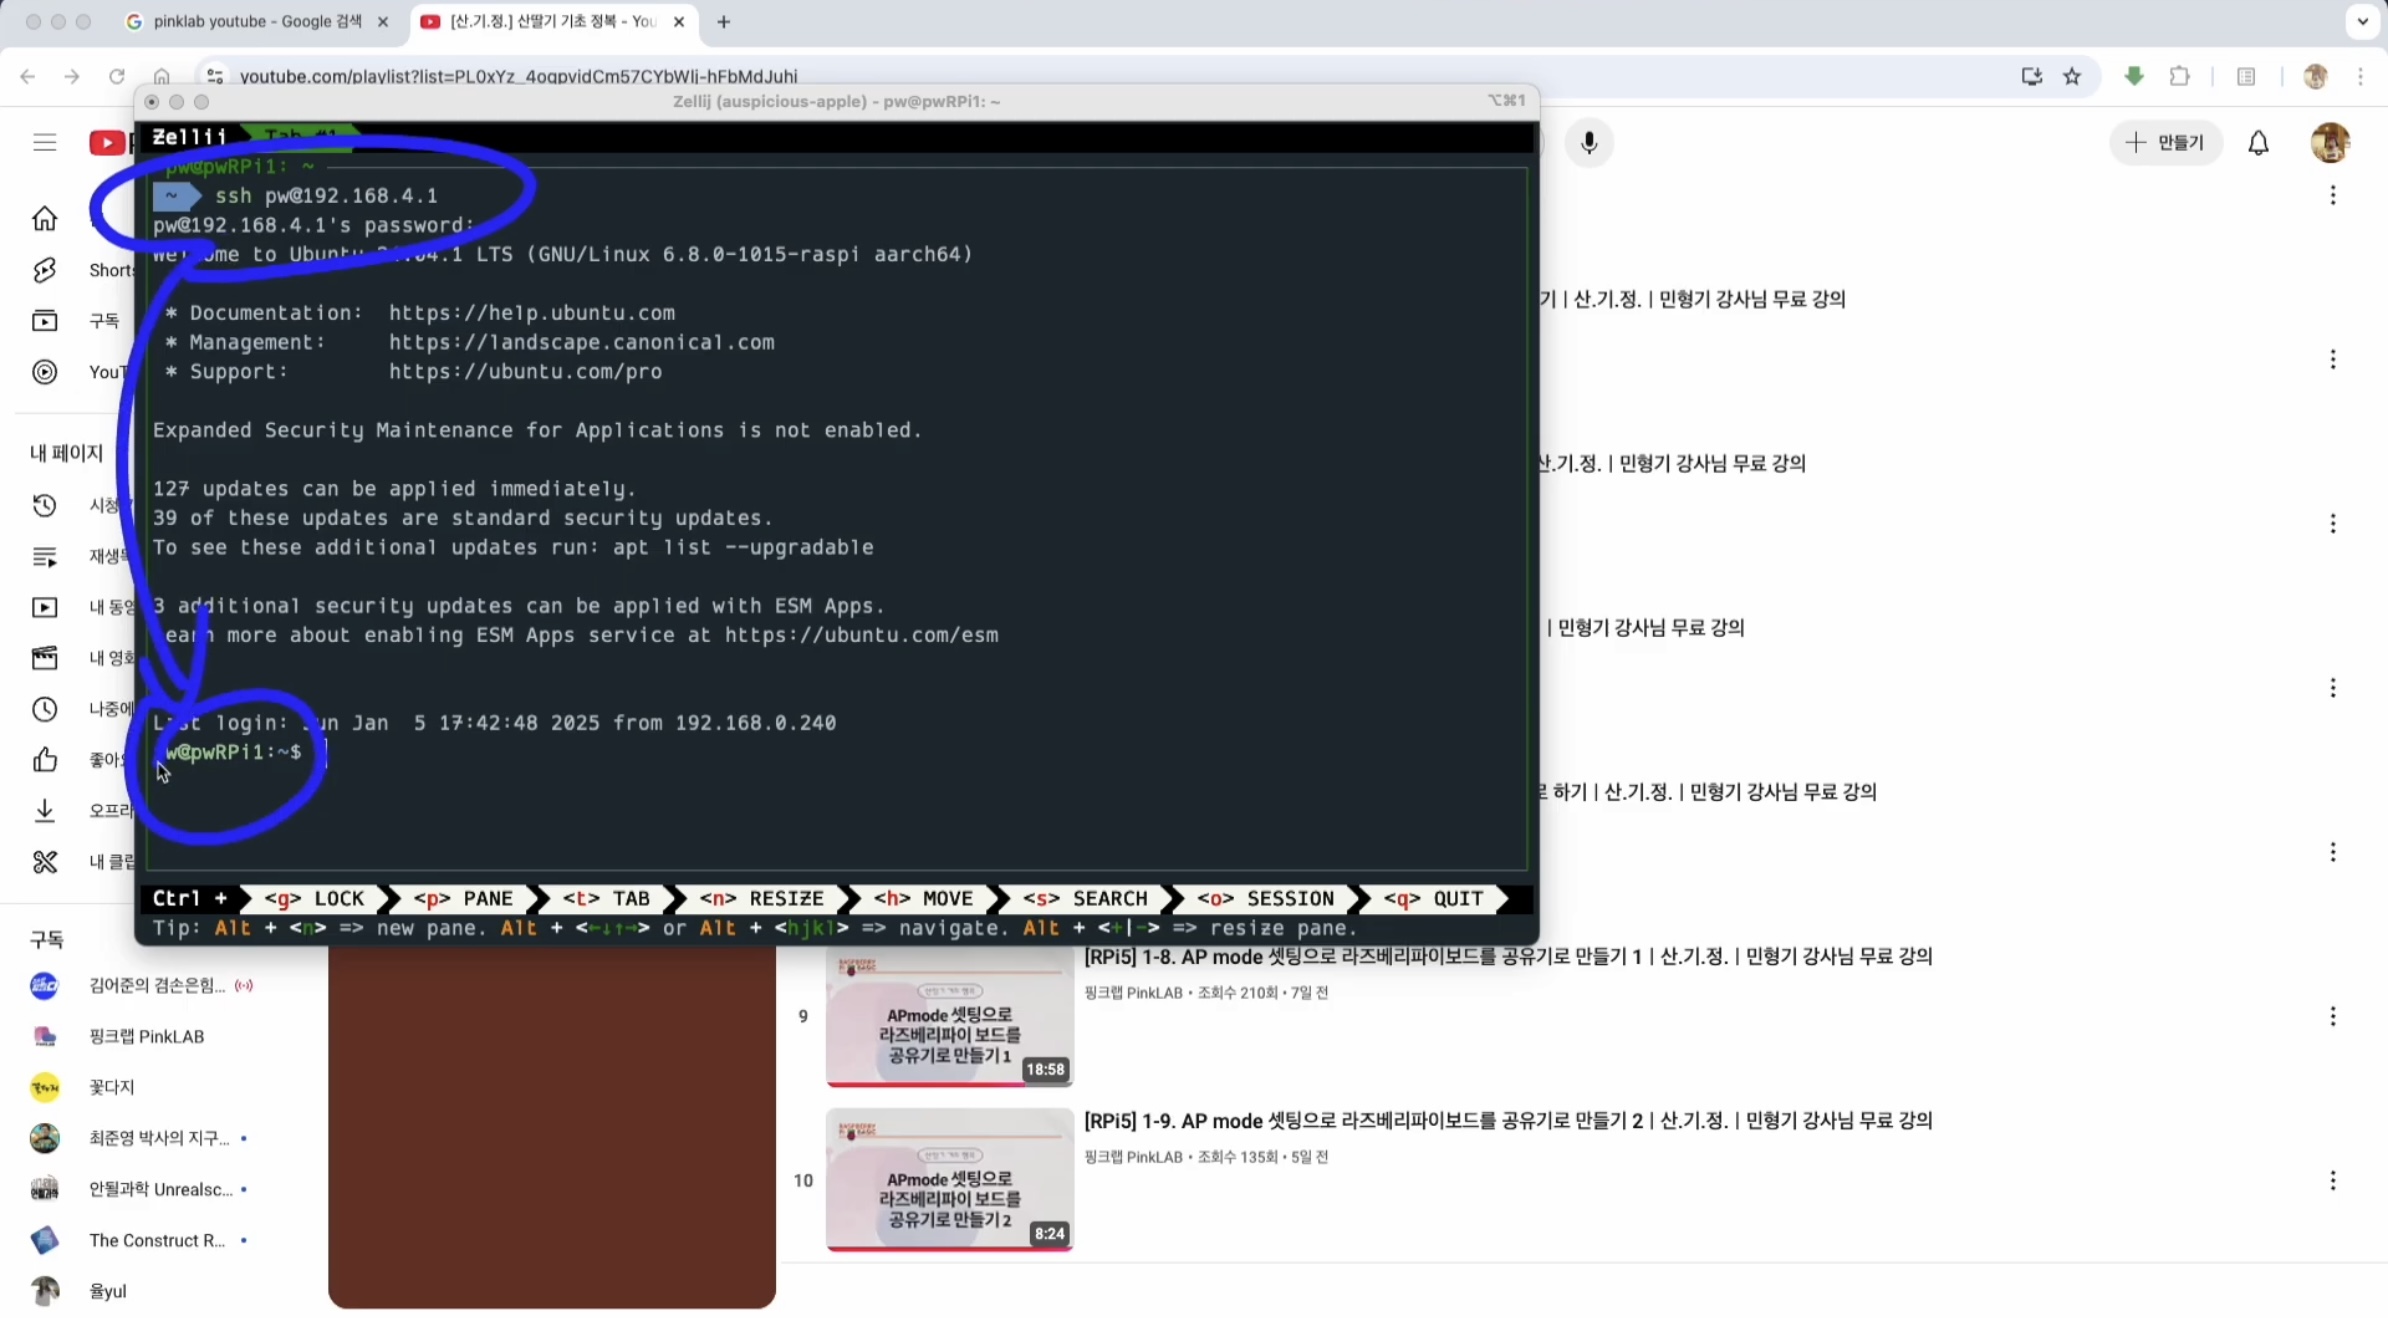
Task: Open a new Chrome tab
Action: pyautogui.click(x=723, y=21)
